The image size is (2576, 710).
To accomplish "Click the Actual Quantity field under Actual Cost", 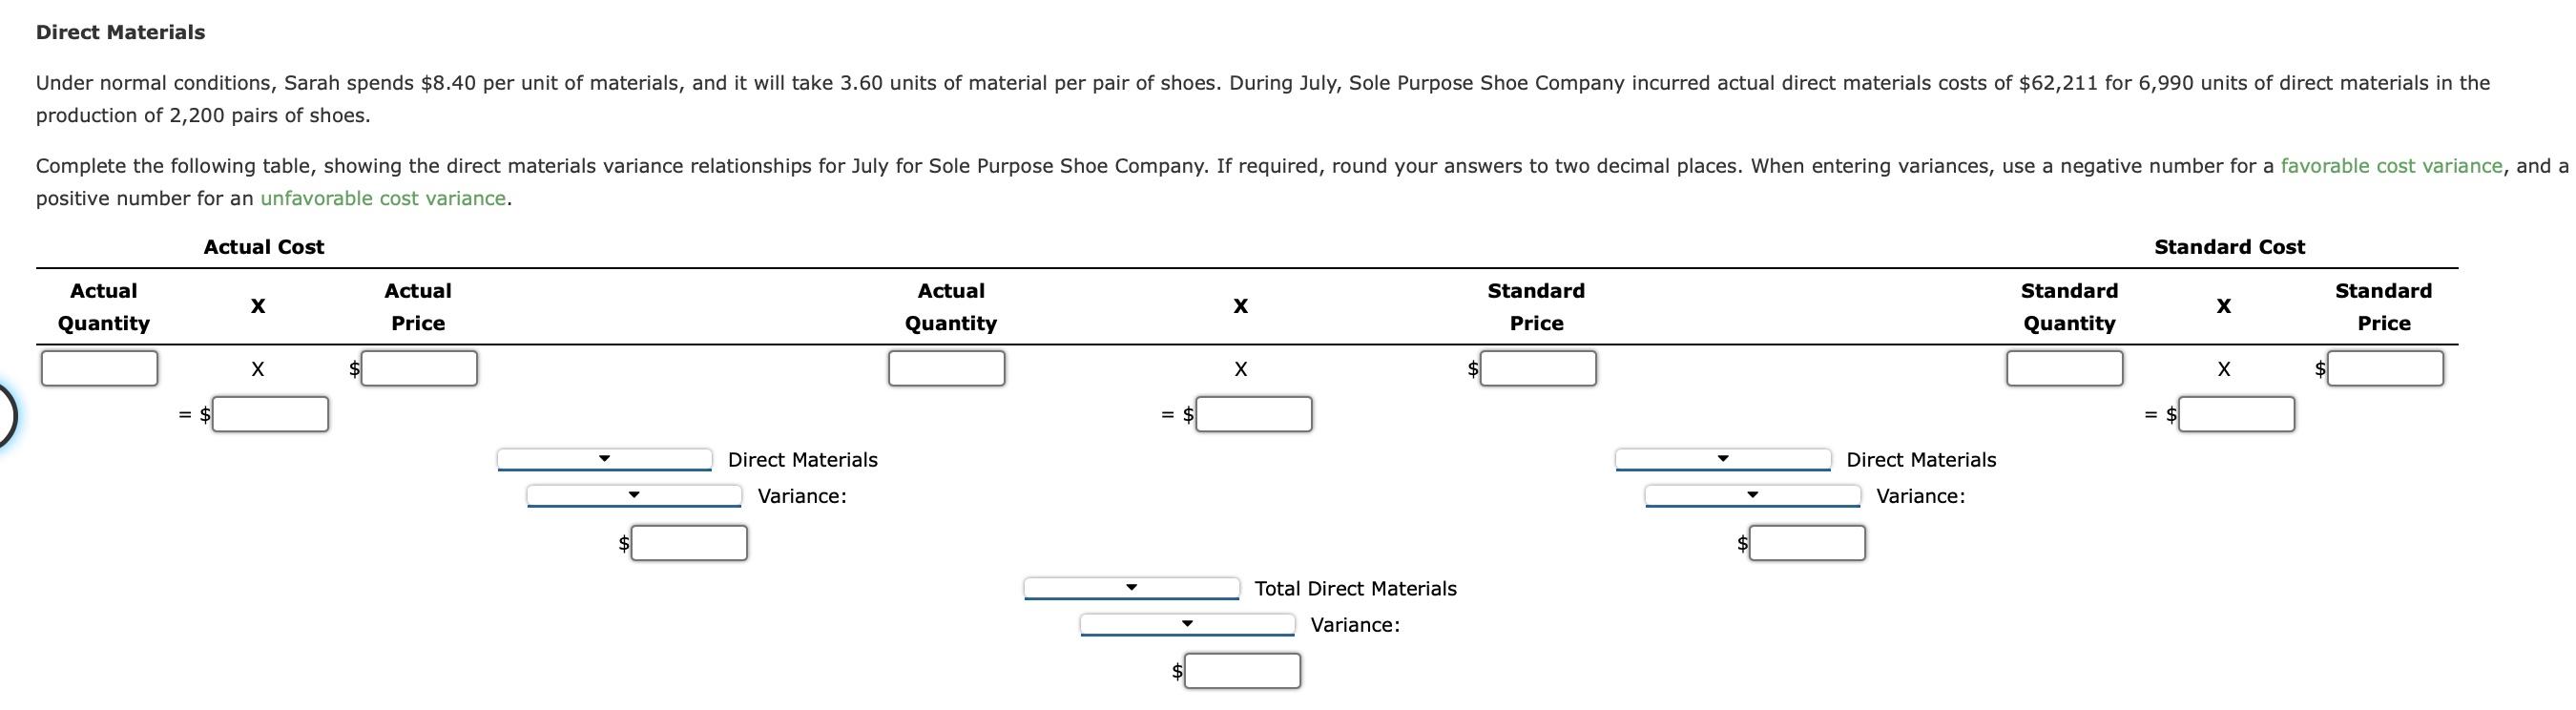I will 99,368.
